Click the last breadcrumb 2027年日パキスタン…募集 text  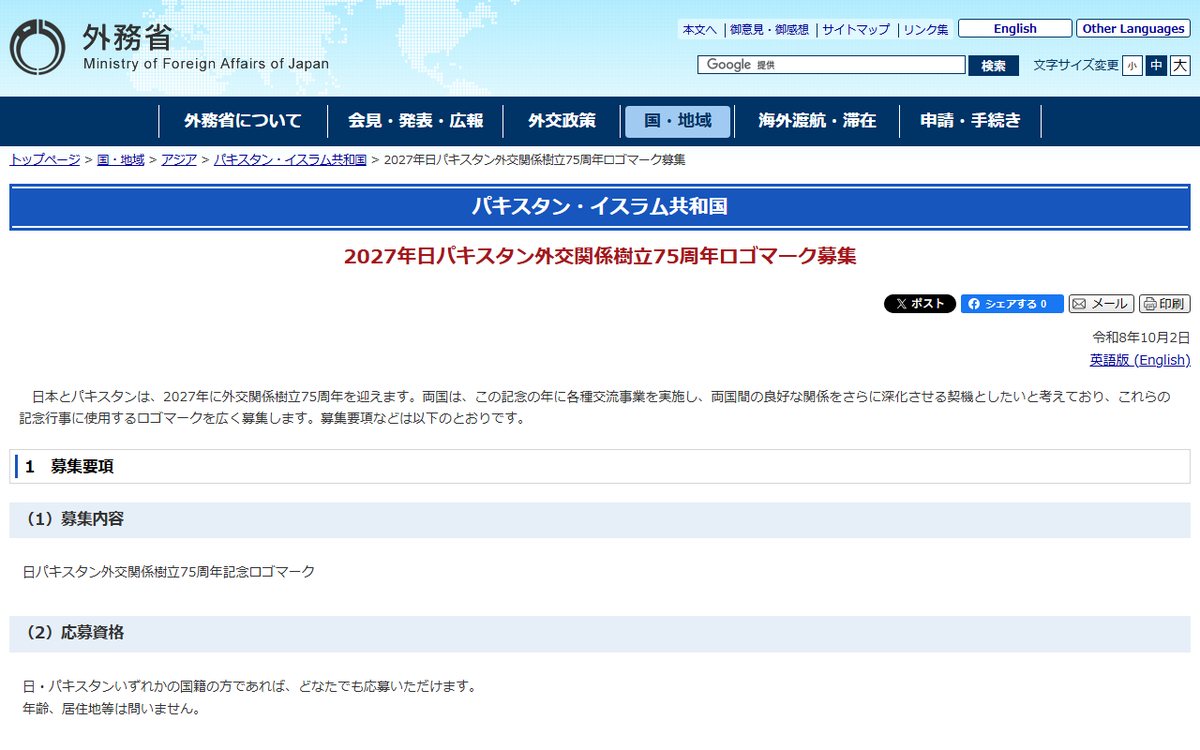[x=535, y=160]
